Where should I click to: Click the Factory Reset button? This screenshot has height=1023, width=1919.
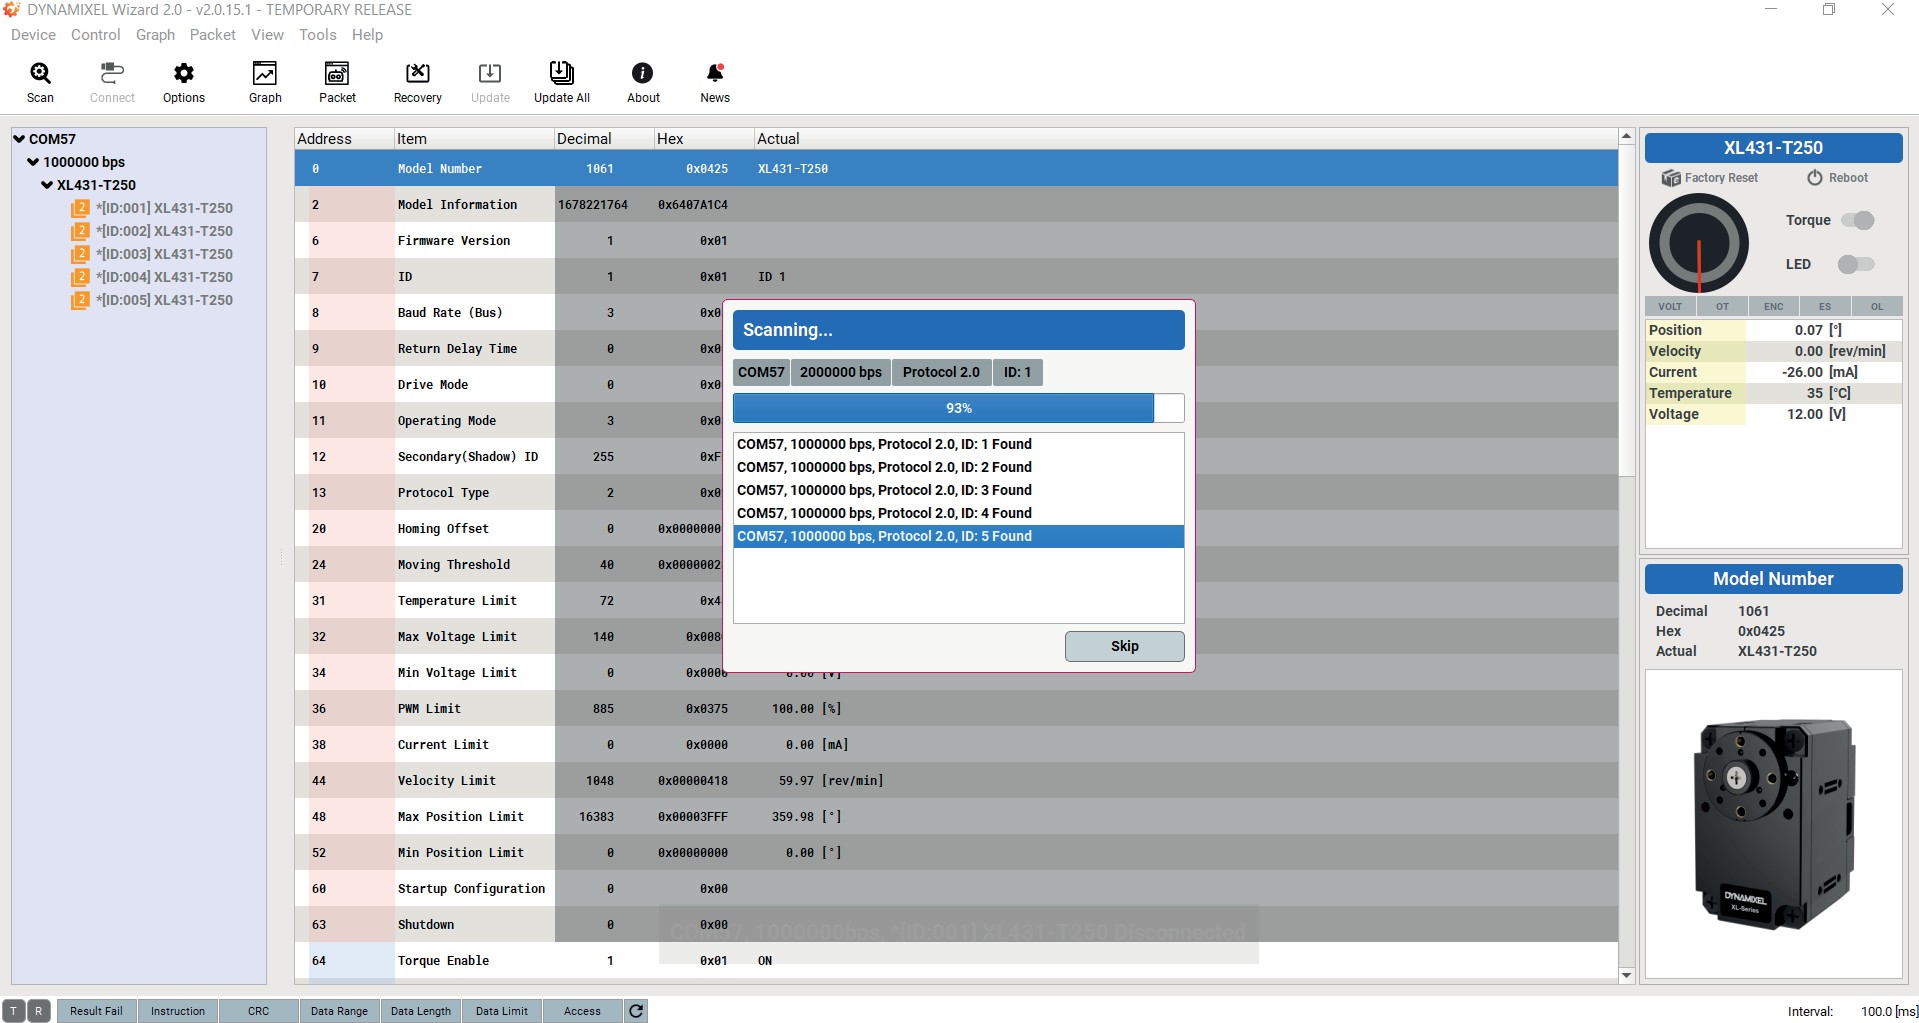1710,178
